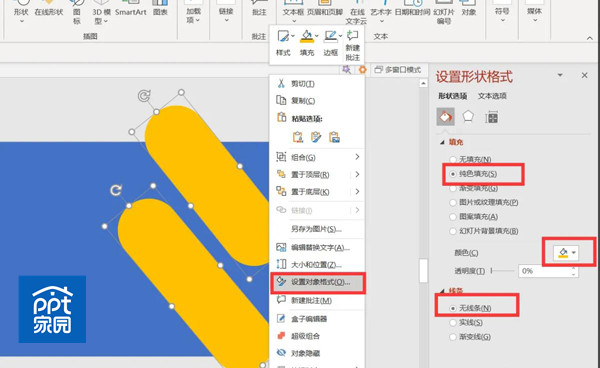Choose 另存为图片(S)... menu entry
The height and width of the screenshot is (368, 600).
point(317,229)
